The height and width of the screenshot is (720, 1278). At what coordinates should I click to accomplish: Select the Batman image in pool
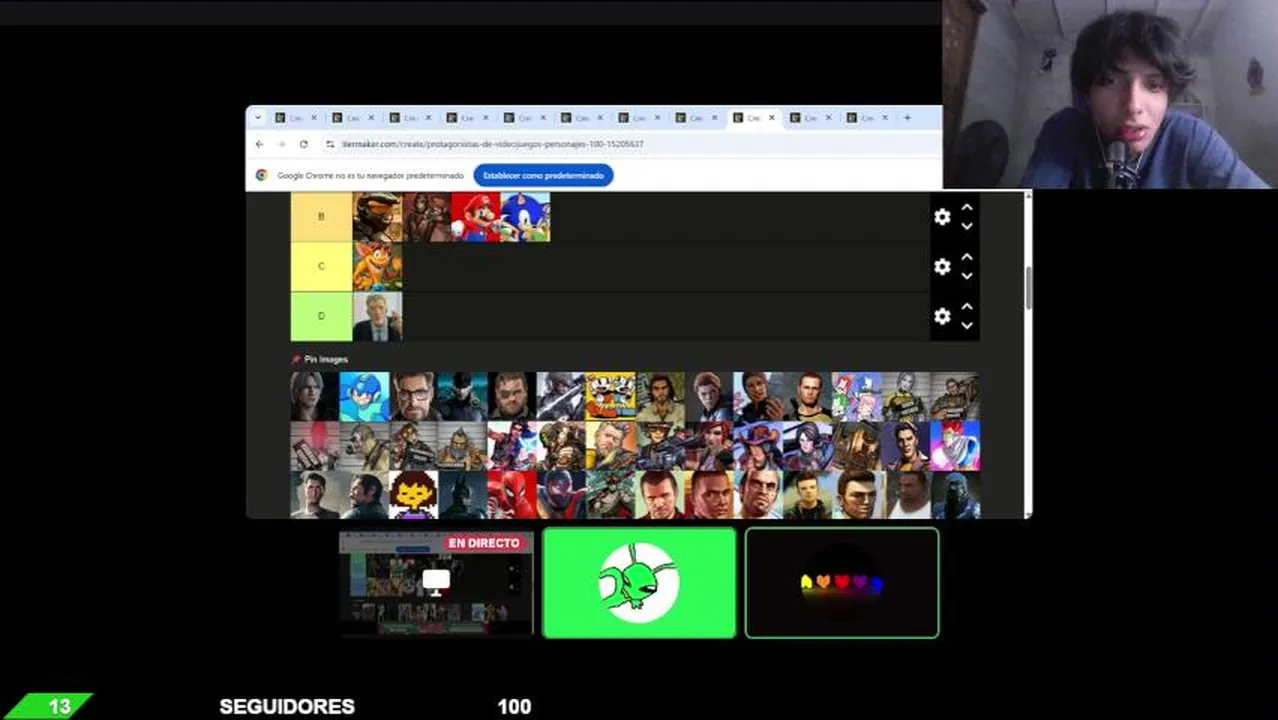tap(463, 495)
